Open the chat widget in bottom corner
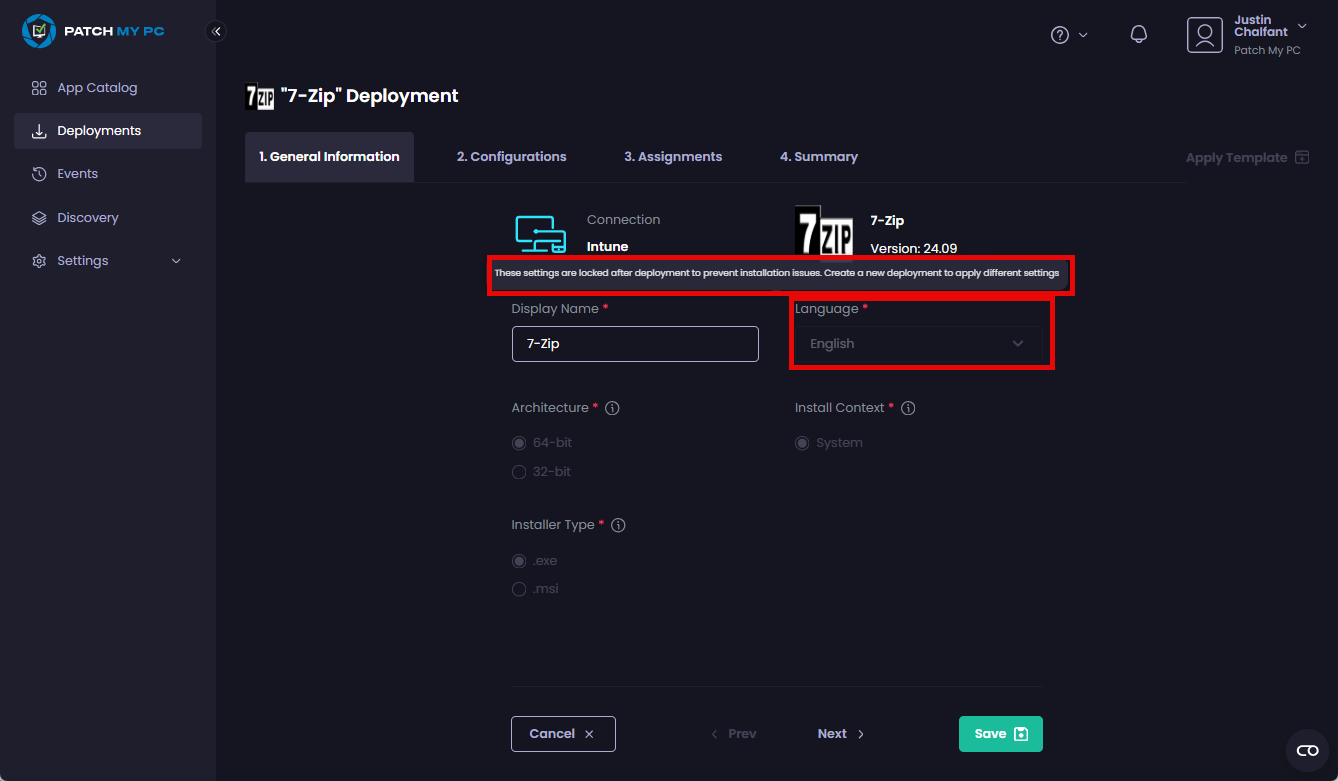 1307,750
